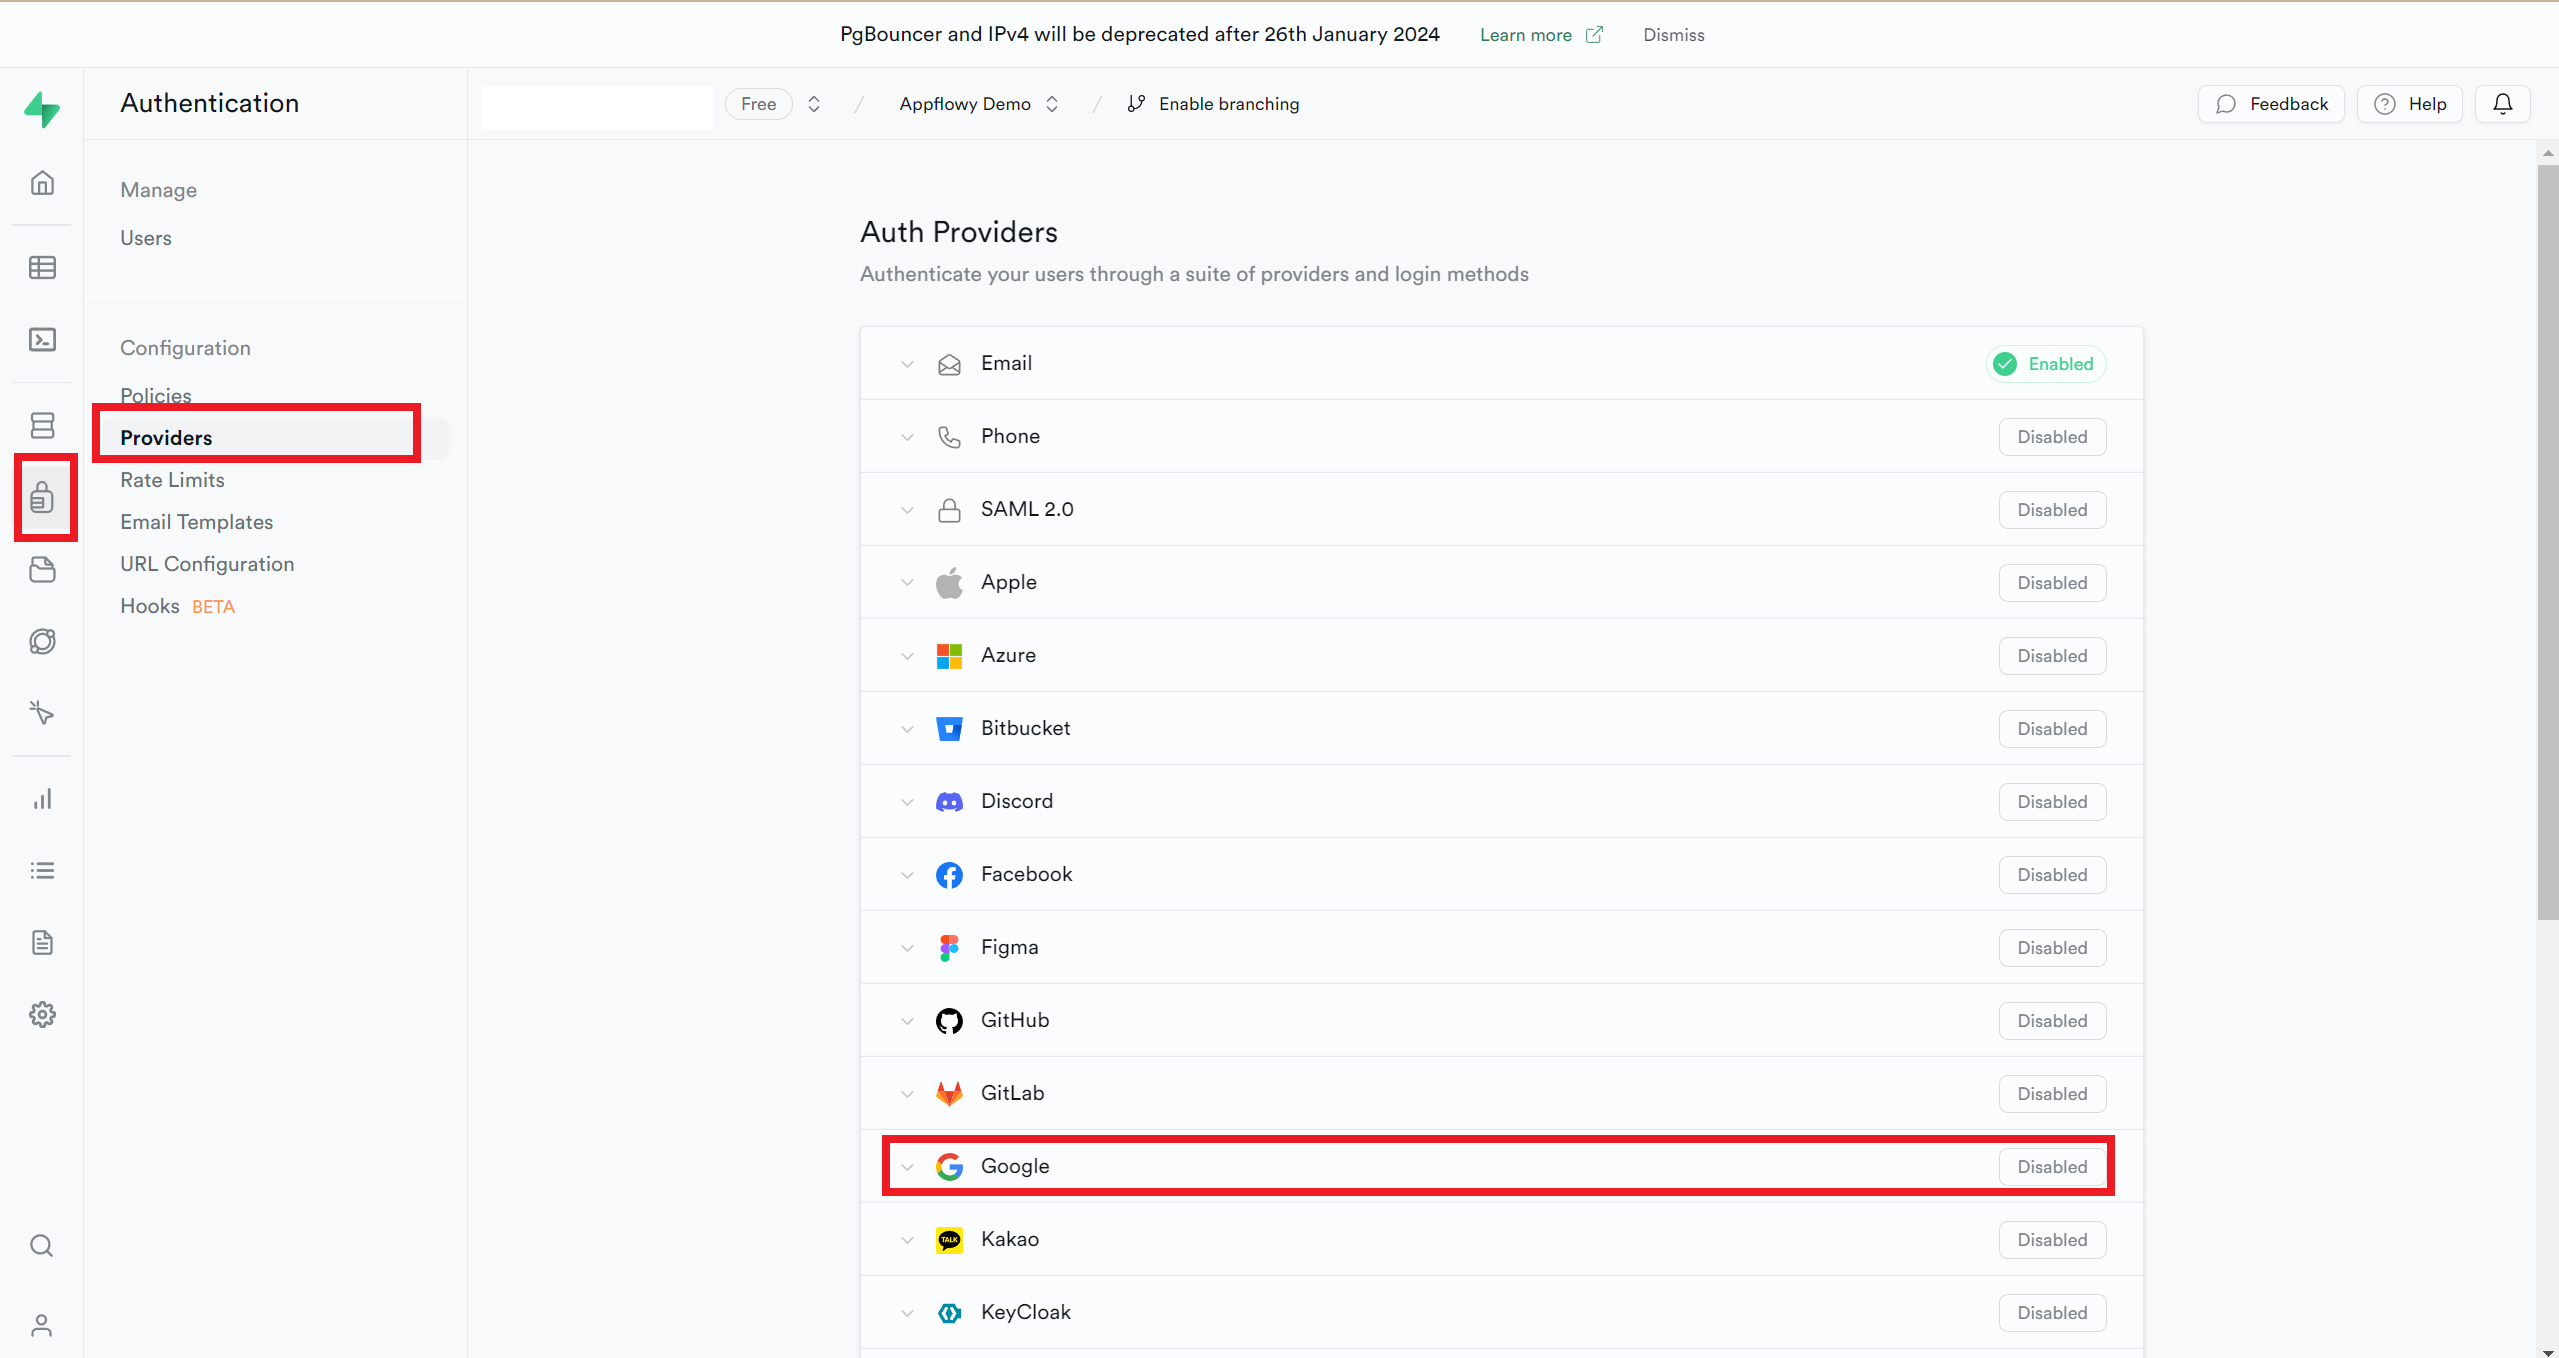Open the Edge Functions icon
The height and width of the screenshot is (1358, 2559).
tap(42, 641)
